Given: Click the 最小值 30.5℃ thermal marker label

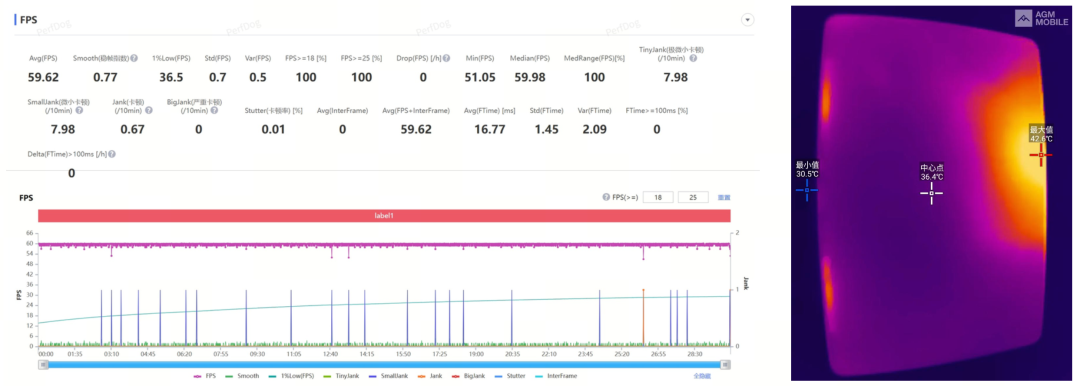Looking at the screenshot, I should [807, 170].
